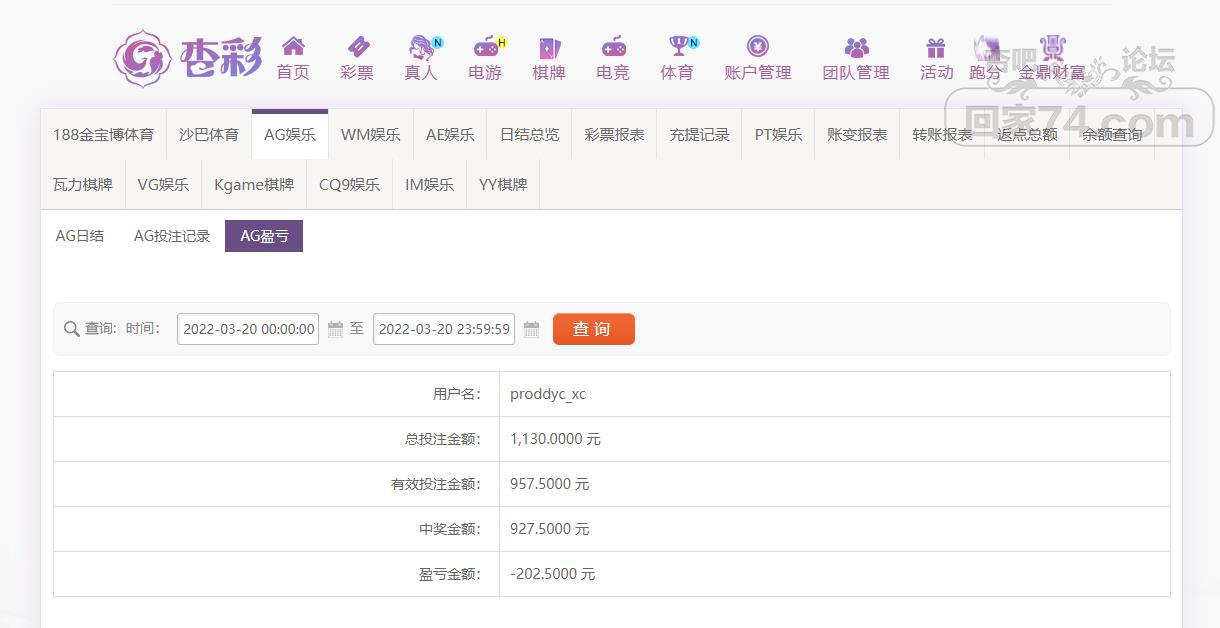Click the 总投注金额 row label
The width and height of the screenshot is (1220, 628).
(443, 439)
